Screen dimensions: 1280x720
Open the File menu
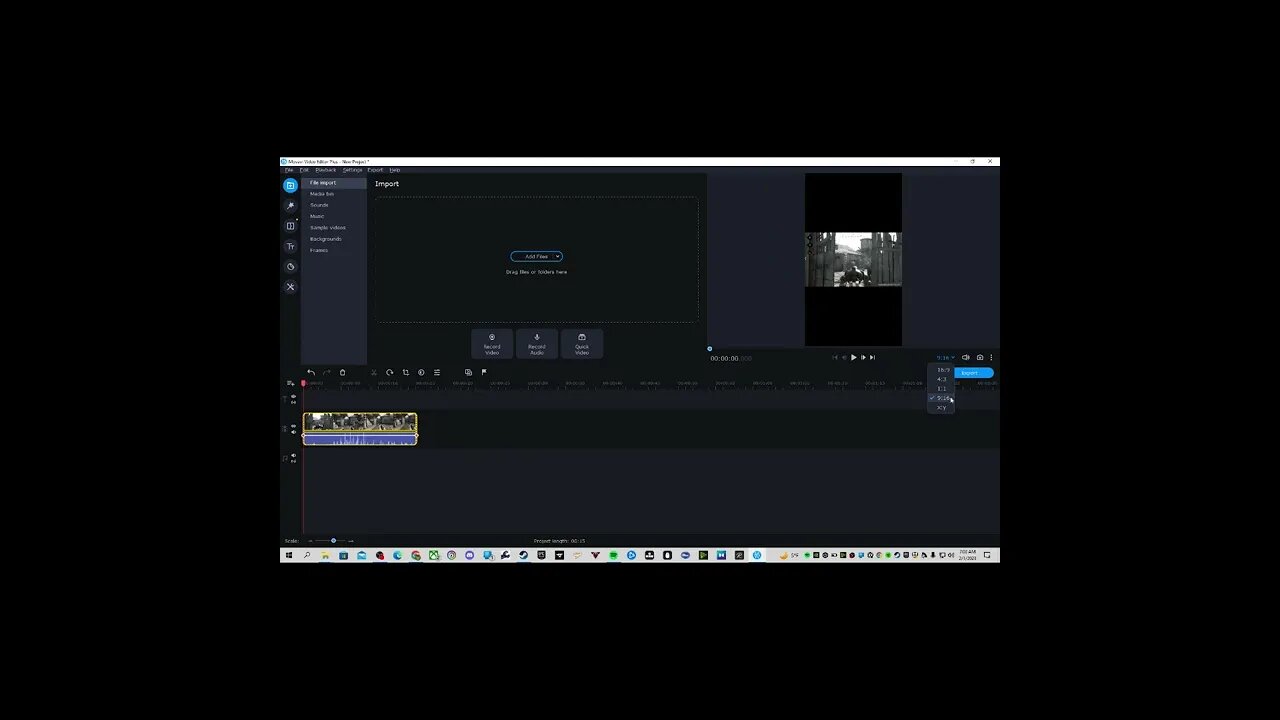pos(289,170)
